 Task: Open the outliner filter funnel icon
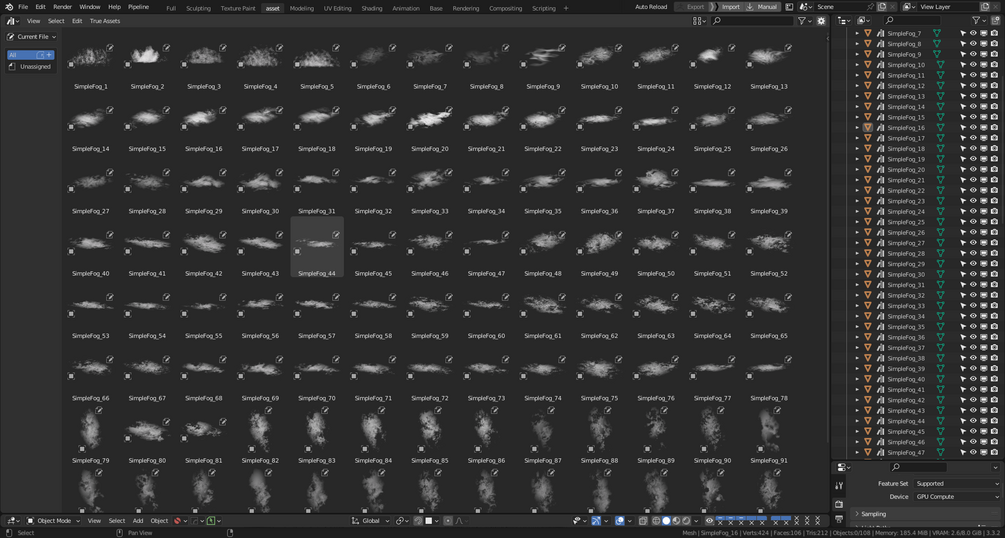978,21
